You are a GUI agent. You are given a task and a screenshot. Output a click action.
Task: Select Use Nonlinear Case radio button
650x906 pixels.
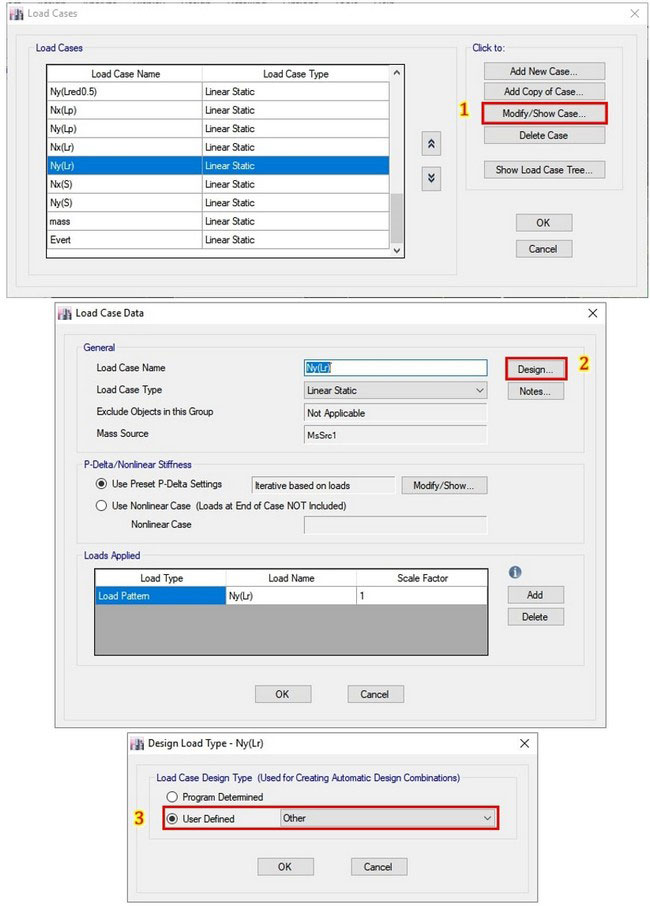click(x=102, y=506)
